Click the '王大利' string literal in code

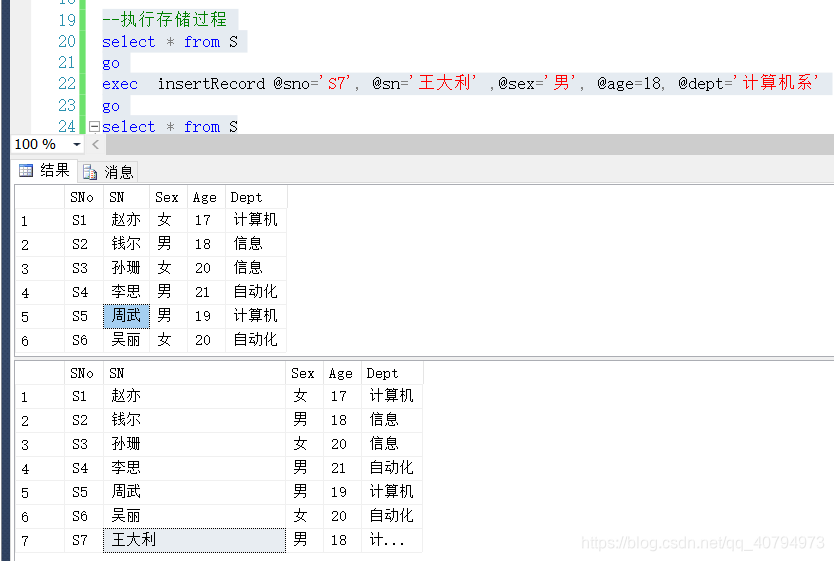[x=443, y=82]
